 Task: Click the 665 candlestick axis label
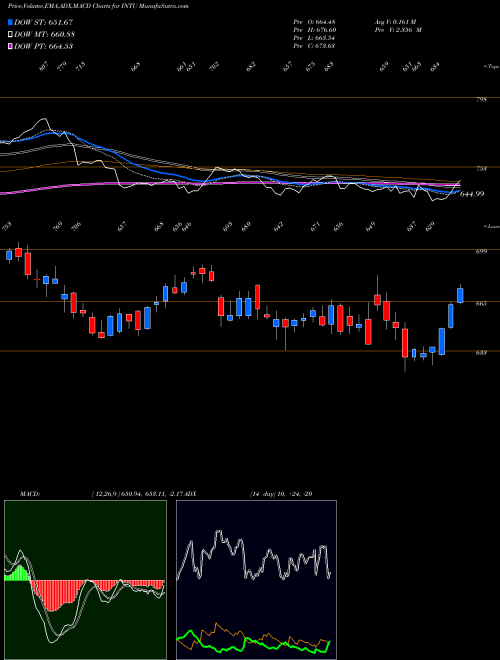[482, 303]
